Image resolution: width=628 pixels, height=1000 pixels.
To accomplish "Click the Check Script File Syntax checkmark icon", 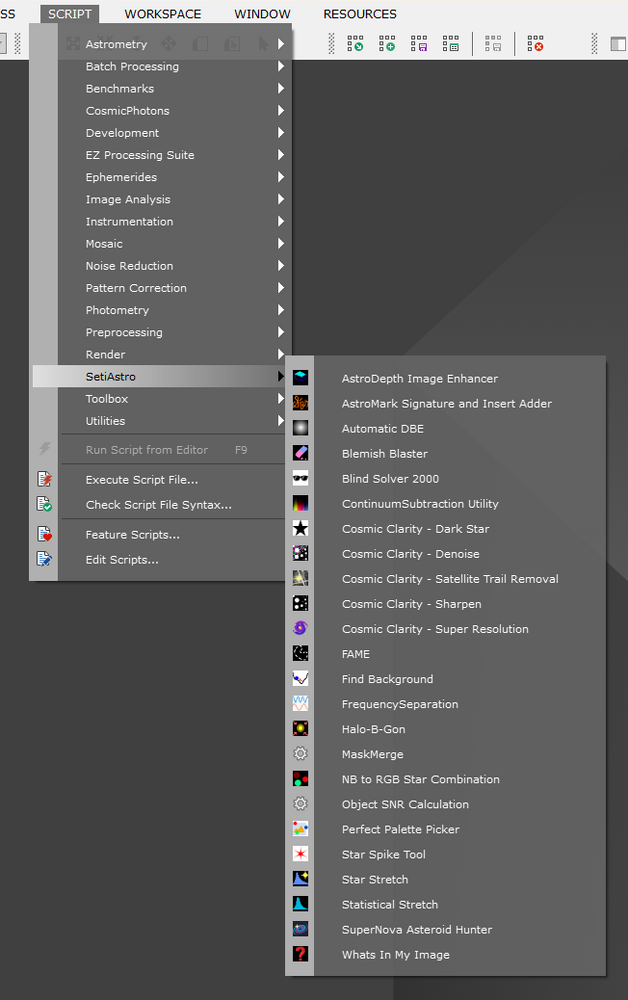I will 44,504.
